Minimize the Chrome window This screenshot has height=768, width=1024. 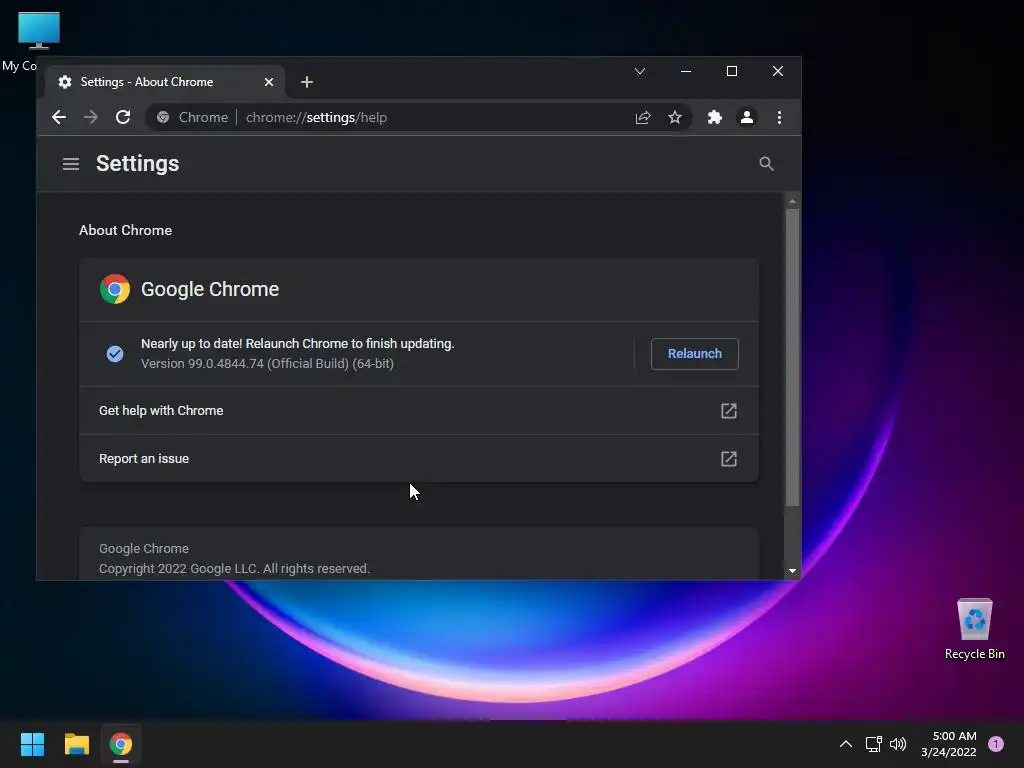tap(686, 71)
